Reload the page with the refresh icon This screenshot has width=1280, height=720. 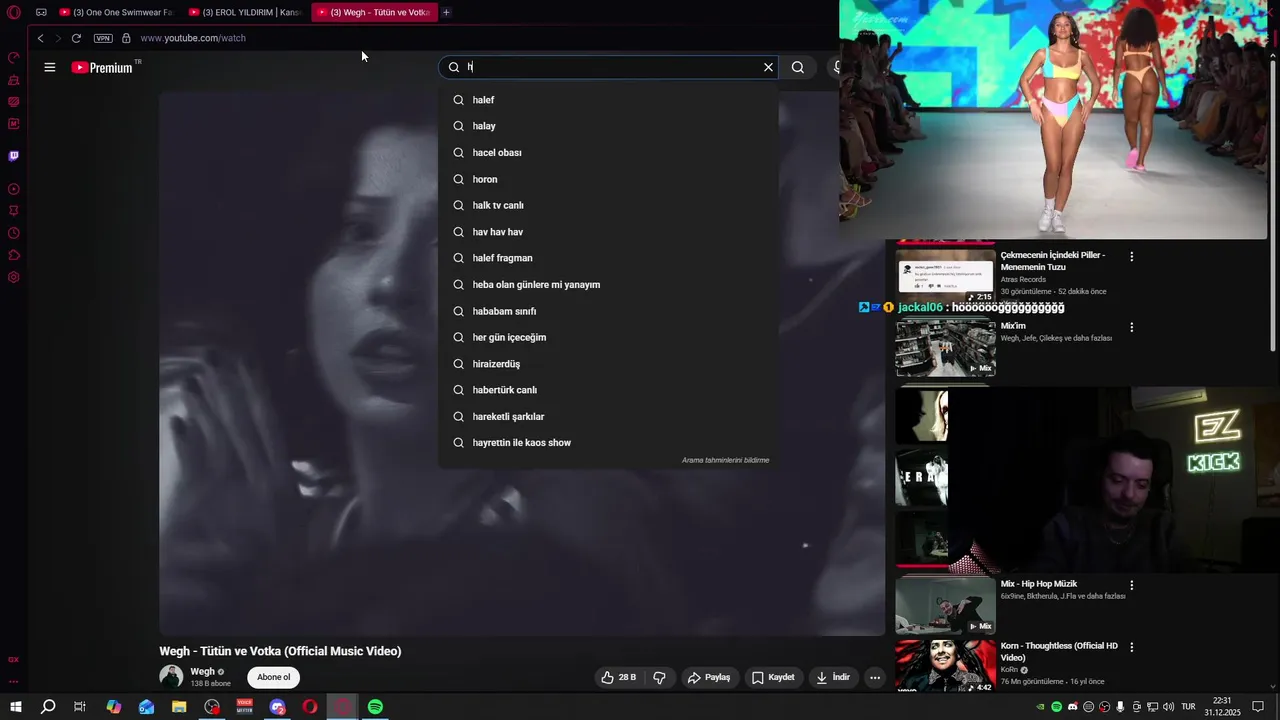pos(76,38)
